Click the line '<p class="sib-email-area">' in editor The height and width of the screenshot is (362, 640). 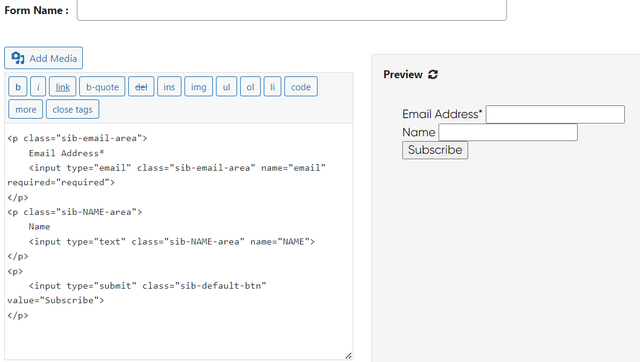coord(77,138)
